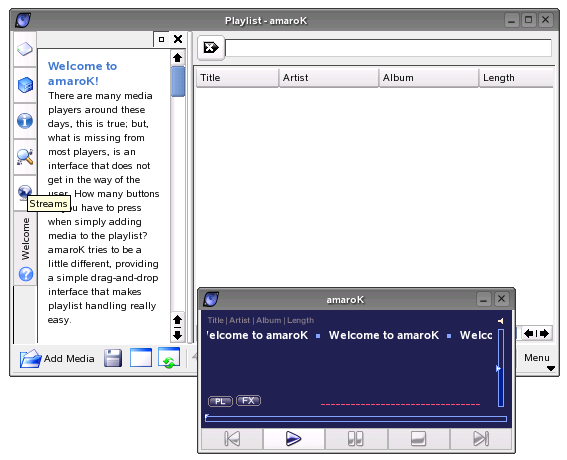
Task: Click the speaker volume icon in player
Action: [x=500, y=321]
